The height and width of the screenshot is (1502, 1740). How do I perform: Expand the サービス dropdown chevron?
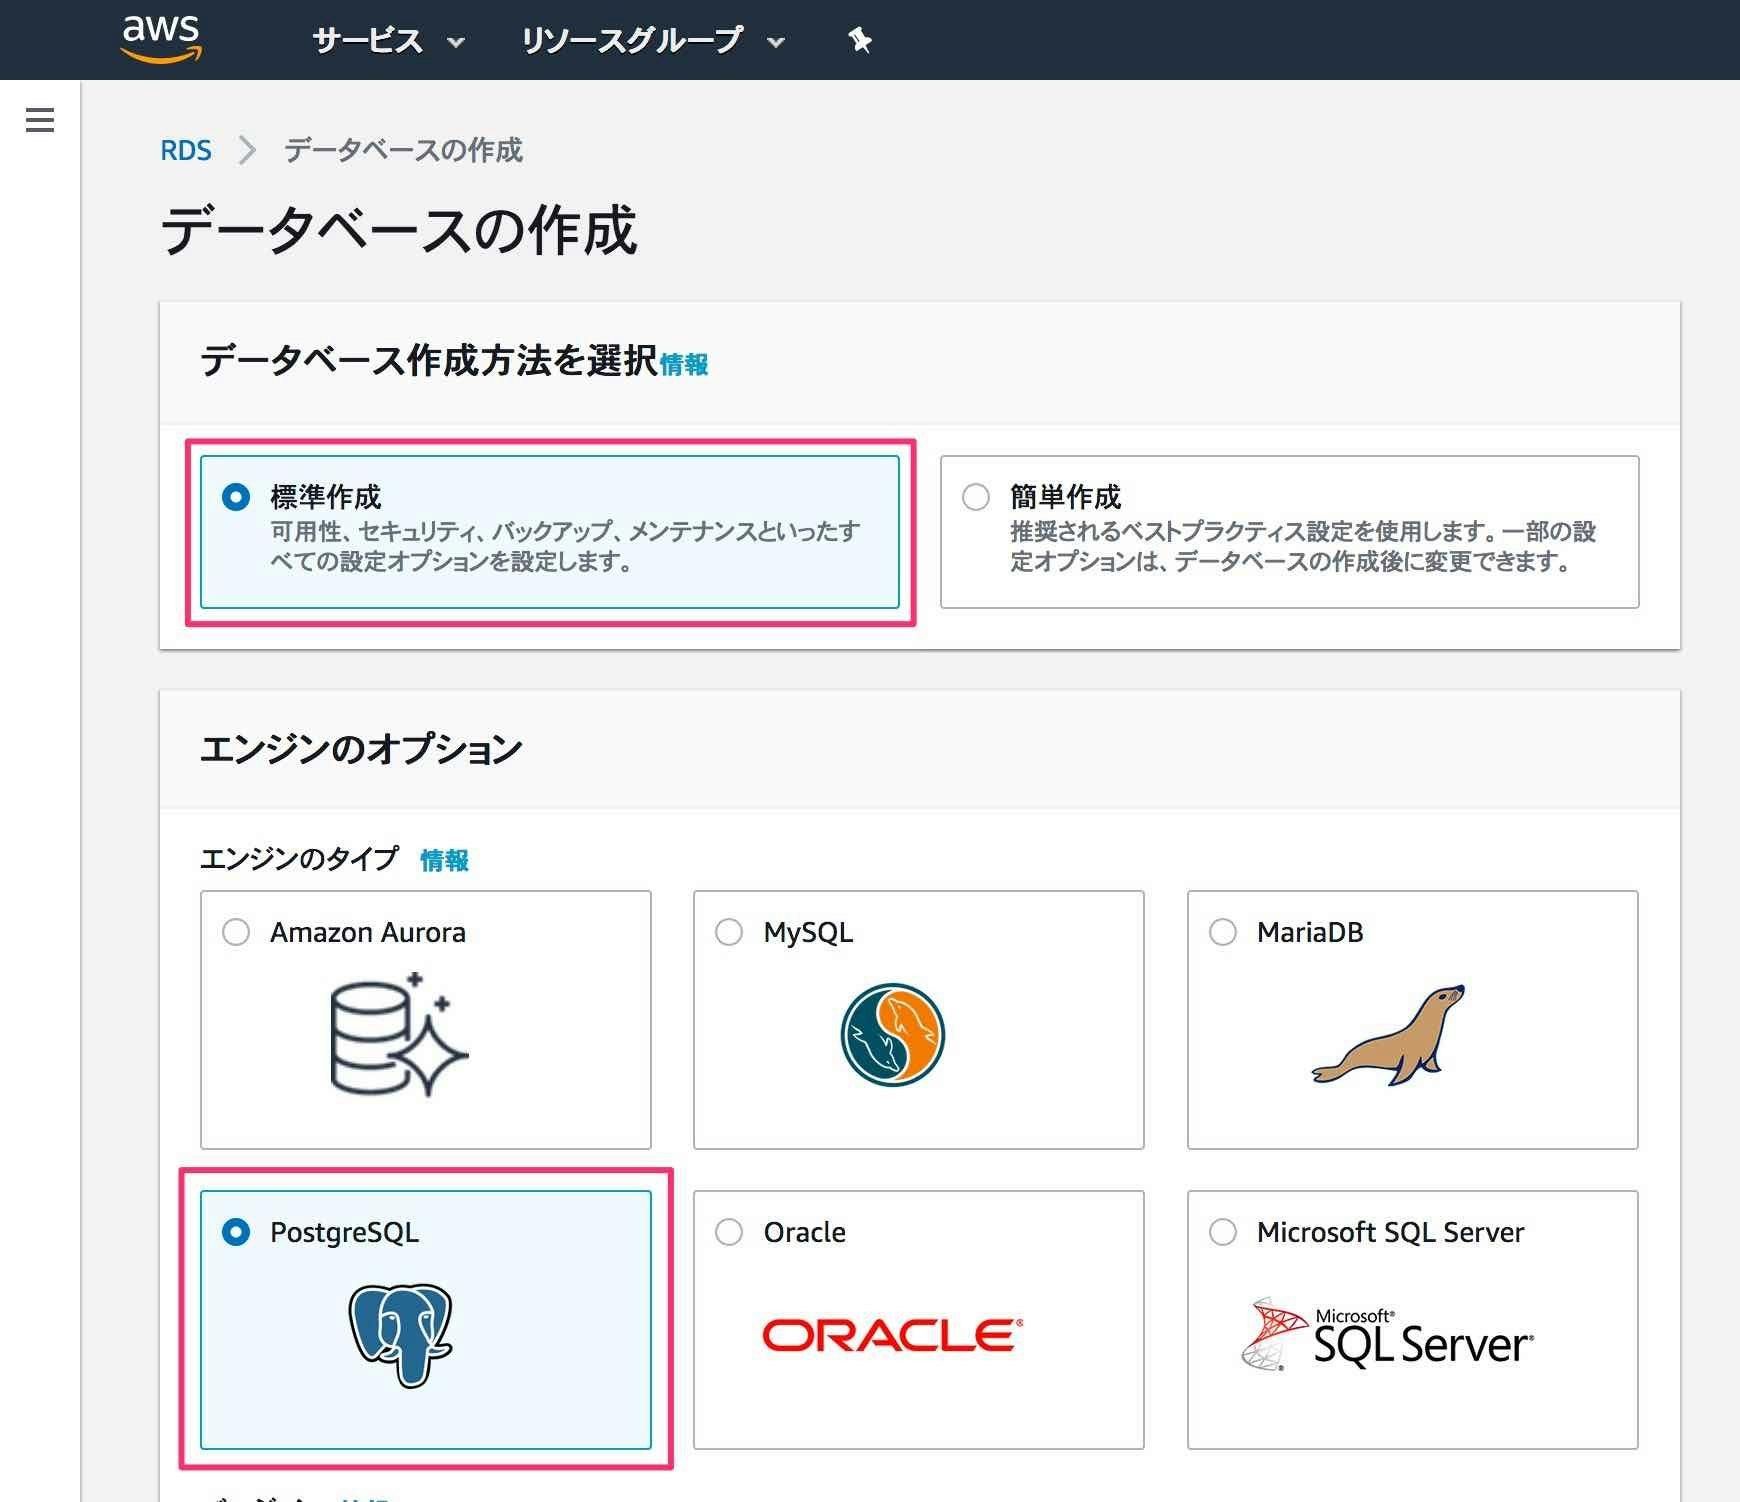click(456, 42)
